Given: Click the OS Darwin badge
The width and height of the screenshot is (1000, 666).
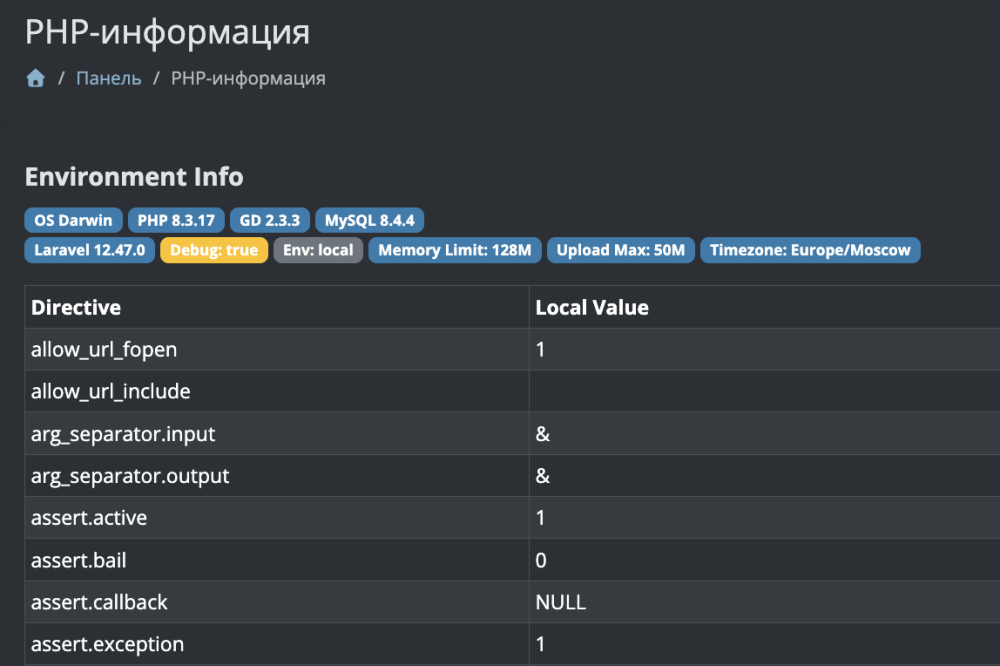Looking at the screenshot, I should (73, 220).
